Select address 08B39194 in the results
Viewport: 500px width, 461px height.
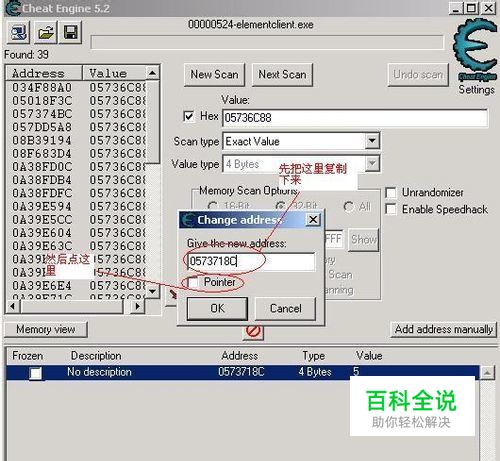click(x=42, y=140)
